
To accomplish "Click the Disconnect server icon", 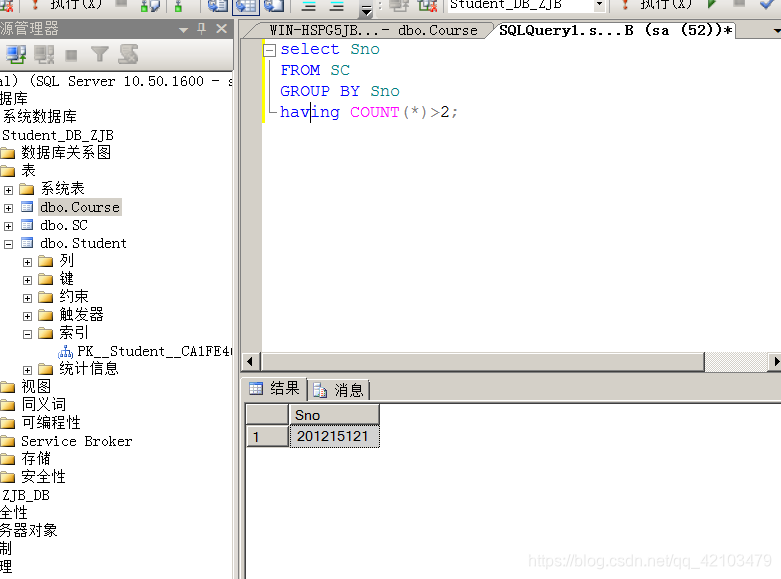I will [x=44, y=54].
